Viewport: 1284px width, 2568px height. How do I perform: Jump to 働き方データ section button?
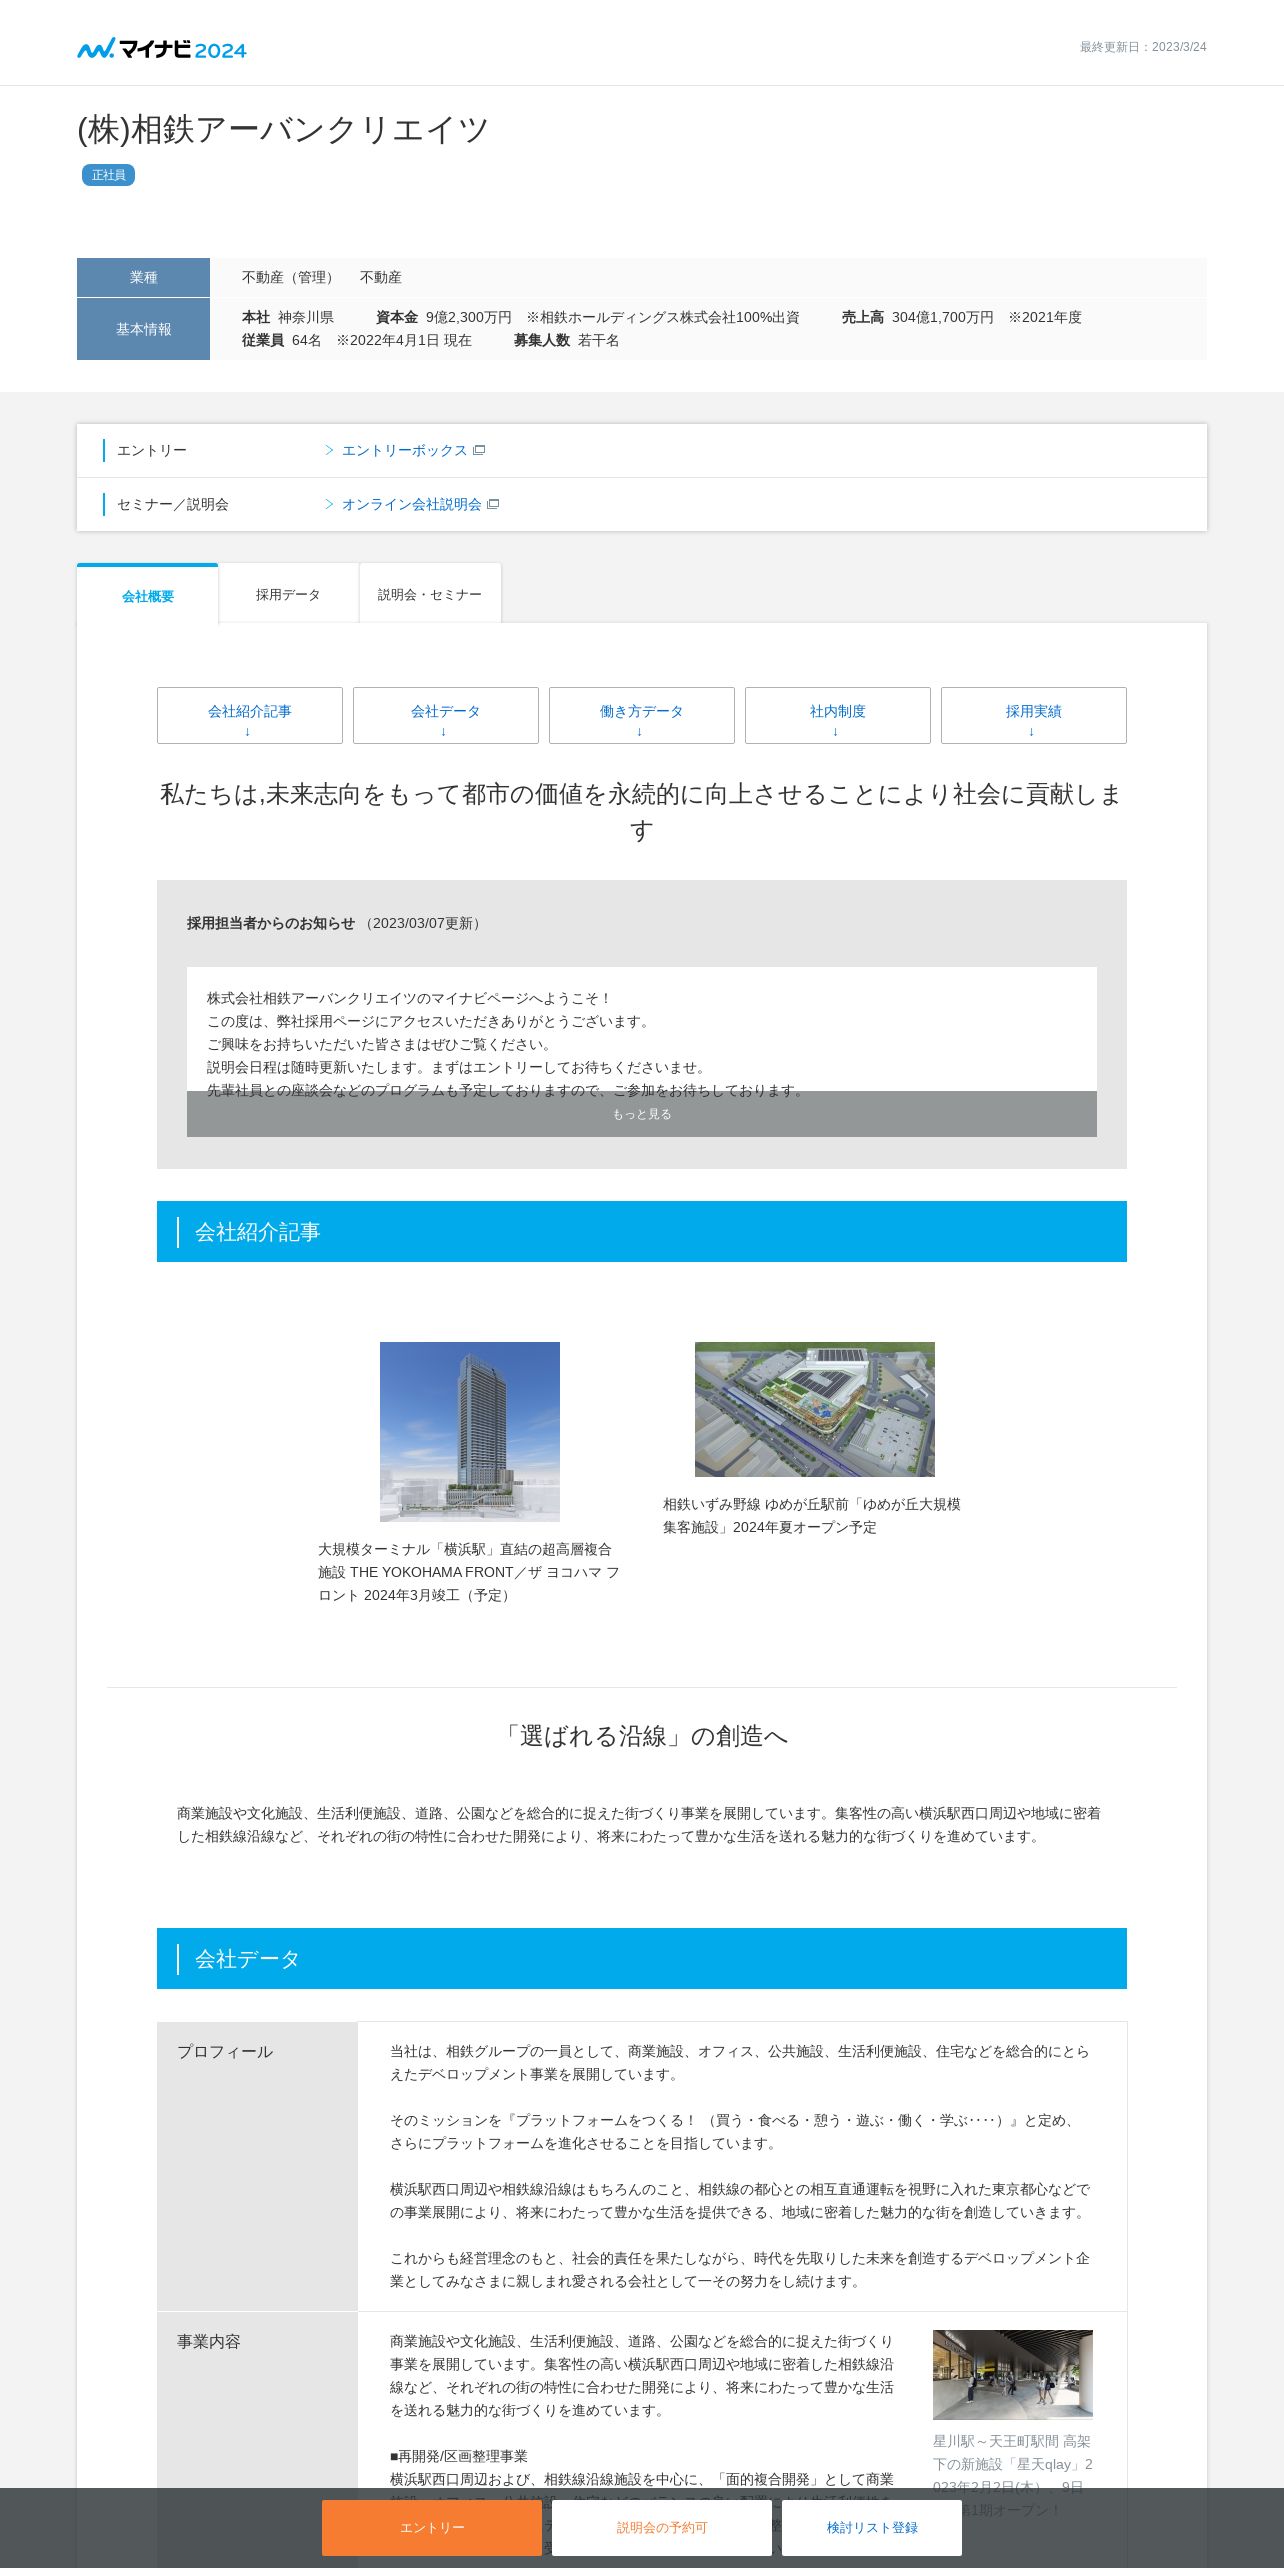coord(642,715)
